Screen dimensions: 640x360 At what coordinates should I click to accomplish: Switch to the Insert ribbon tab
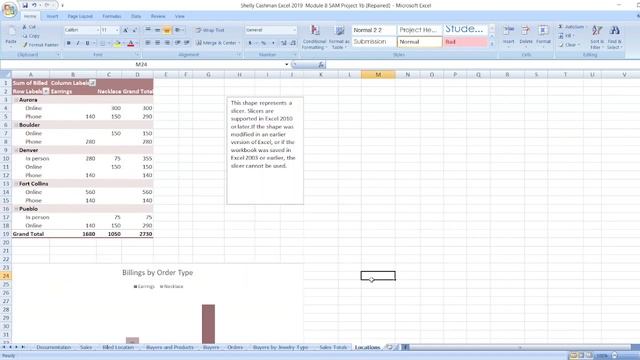(52, 16)
